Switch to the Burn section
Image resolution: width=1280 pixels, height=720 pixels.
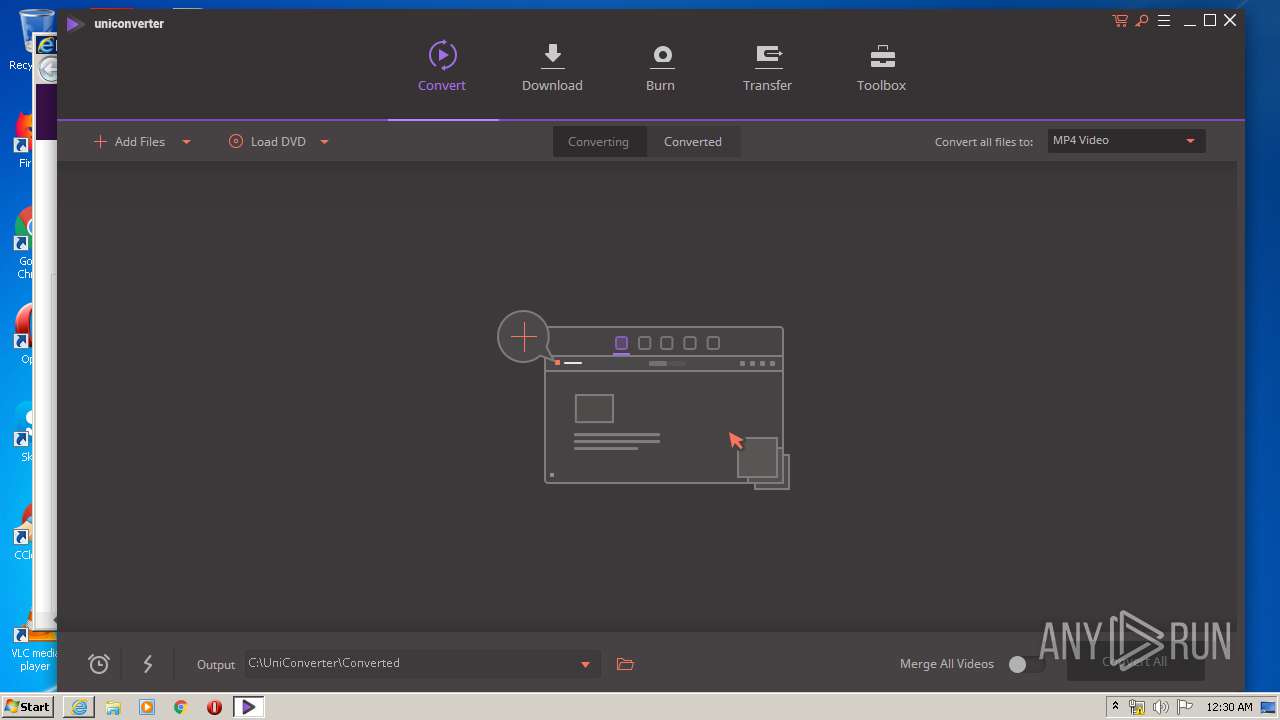(x=660, y=67)
